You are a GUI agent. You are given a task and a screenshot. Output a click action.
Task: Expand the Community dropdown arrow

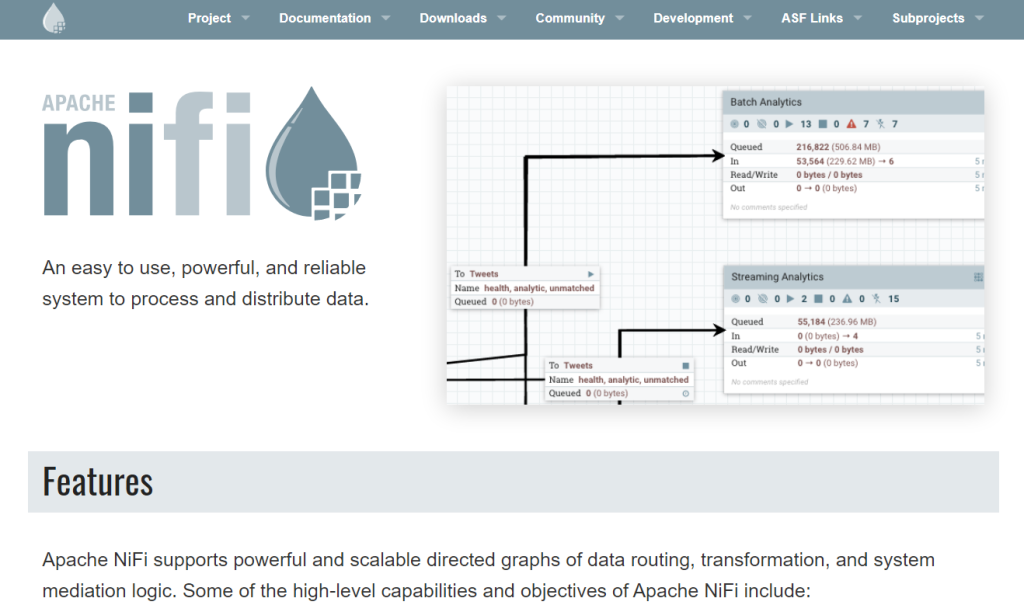point(620,18)
